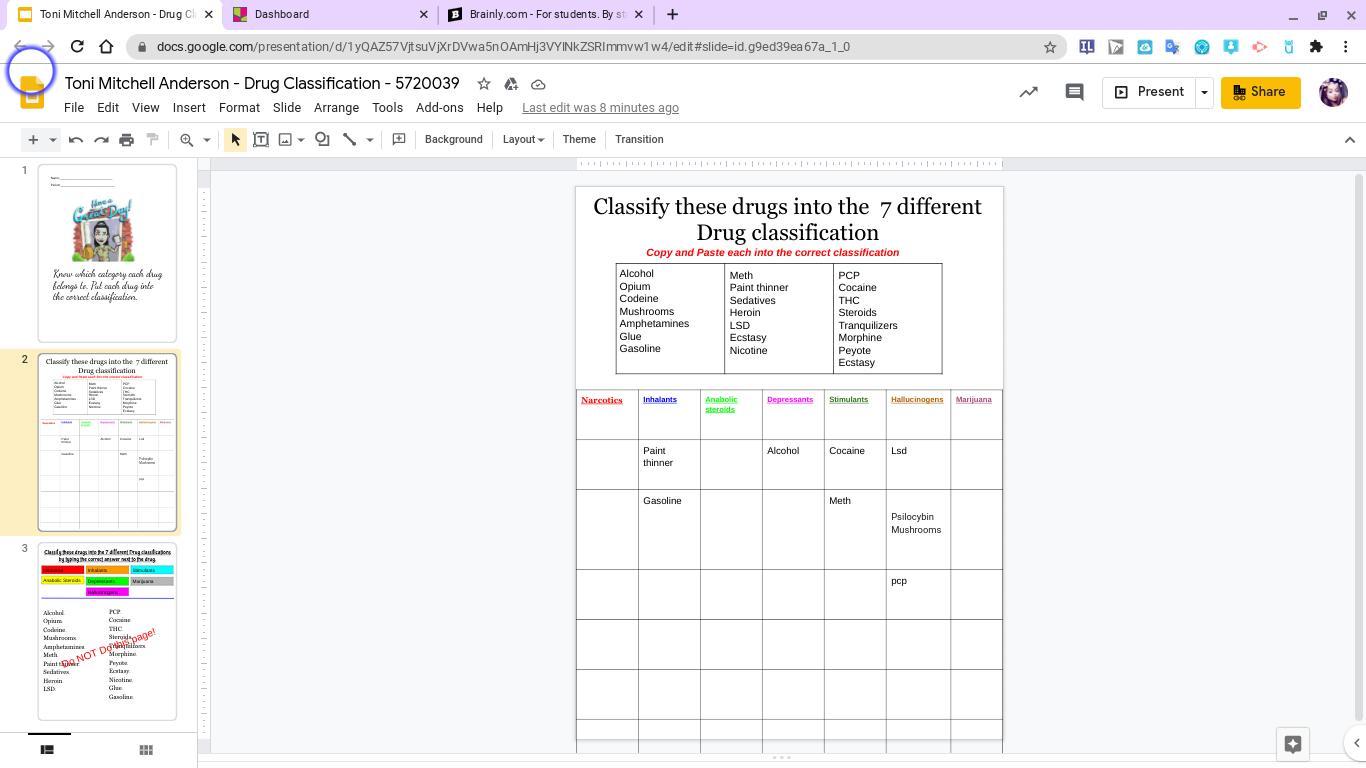Star this presentation
Screen dimensions: 1366x768
click(484, 84)
